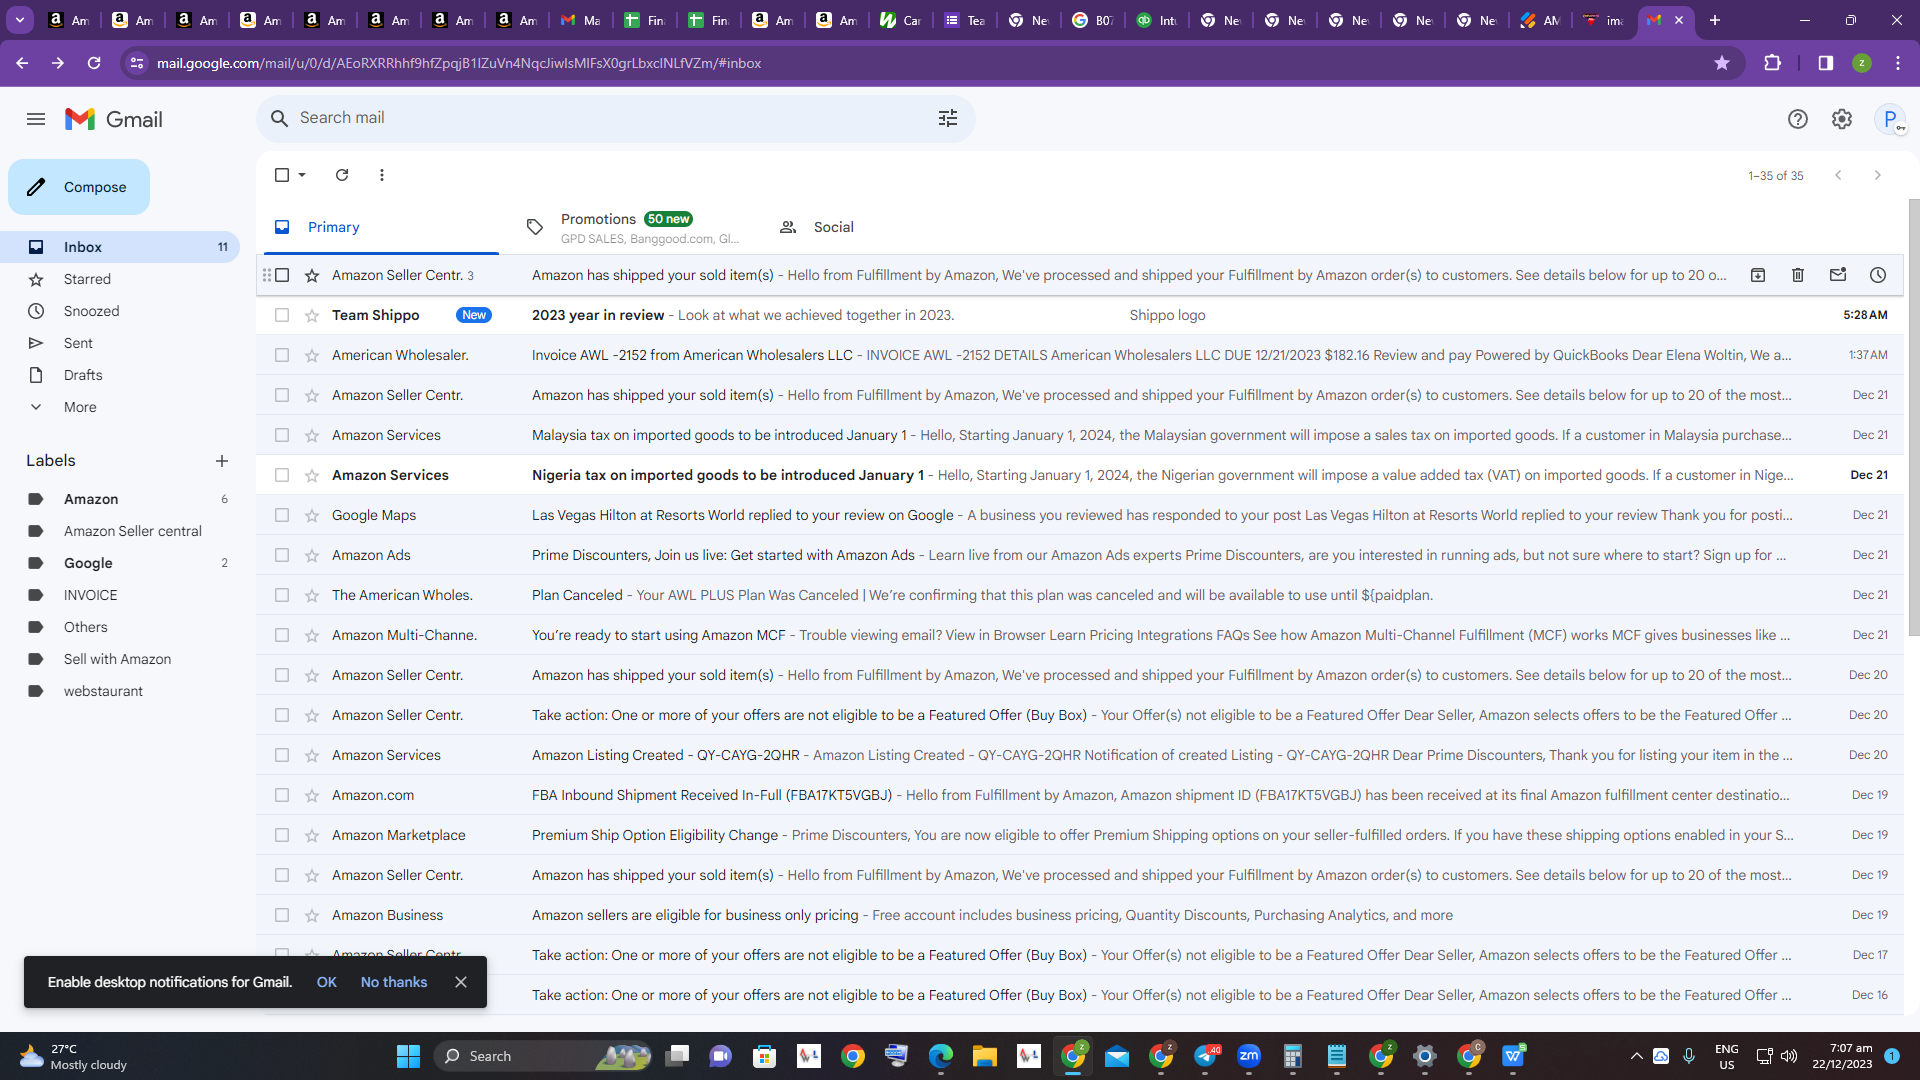Click the Google account avatar

(1889, 119)
